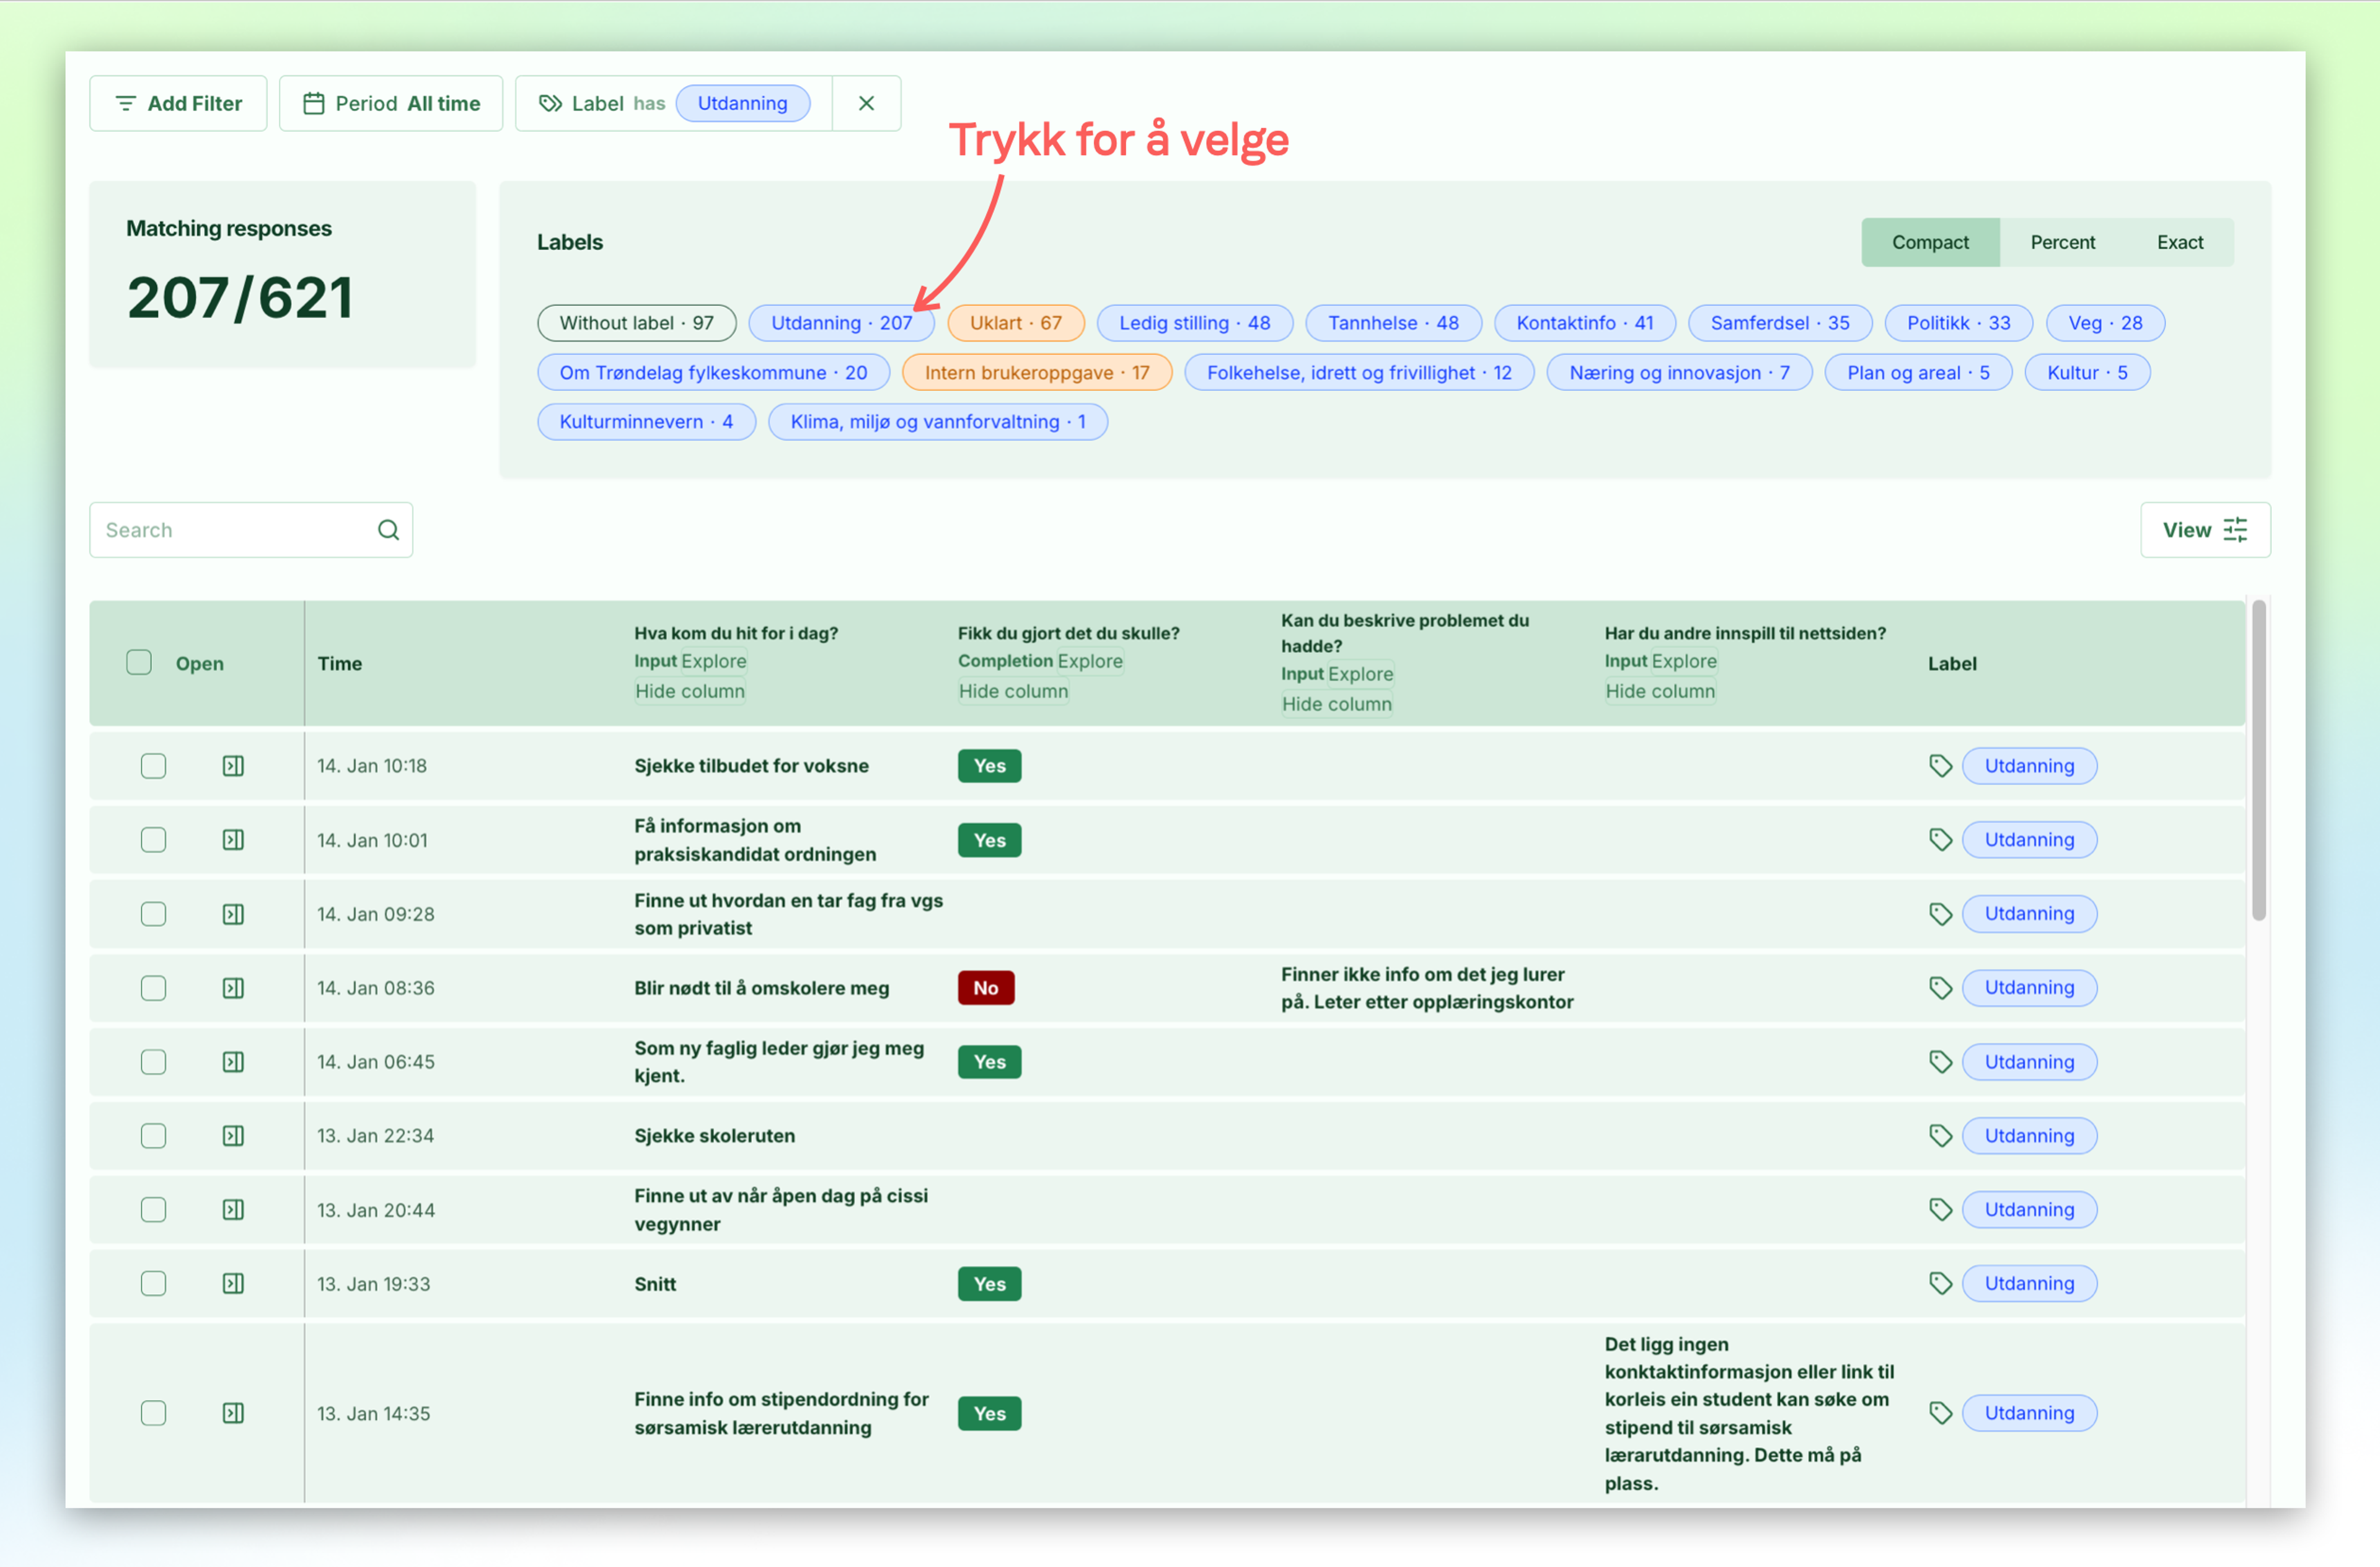Screen dimensions: 2380x1567
Task: Click the tag icon in the 14. Jan 10:18 row
Action: click(x=1940, y=766)
